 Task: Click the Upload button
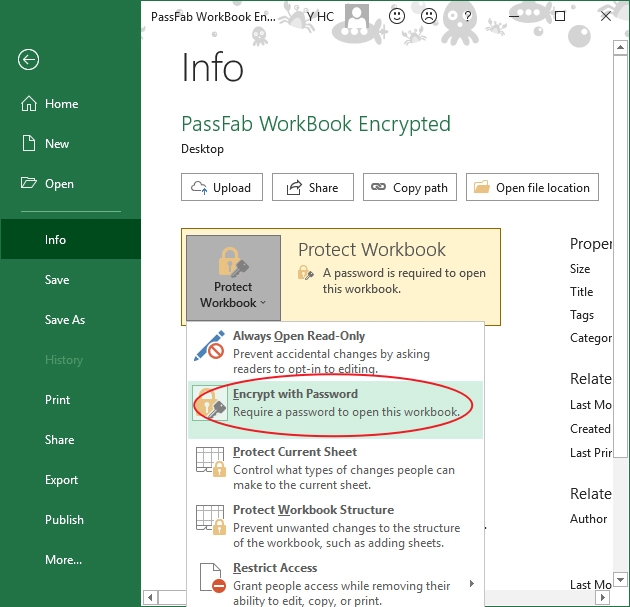tap(222, 187)
